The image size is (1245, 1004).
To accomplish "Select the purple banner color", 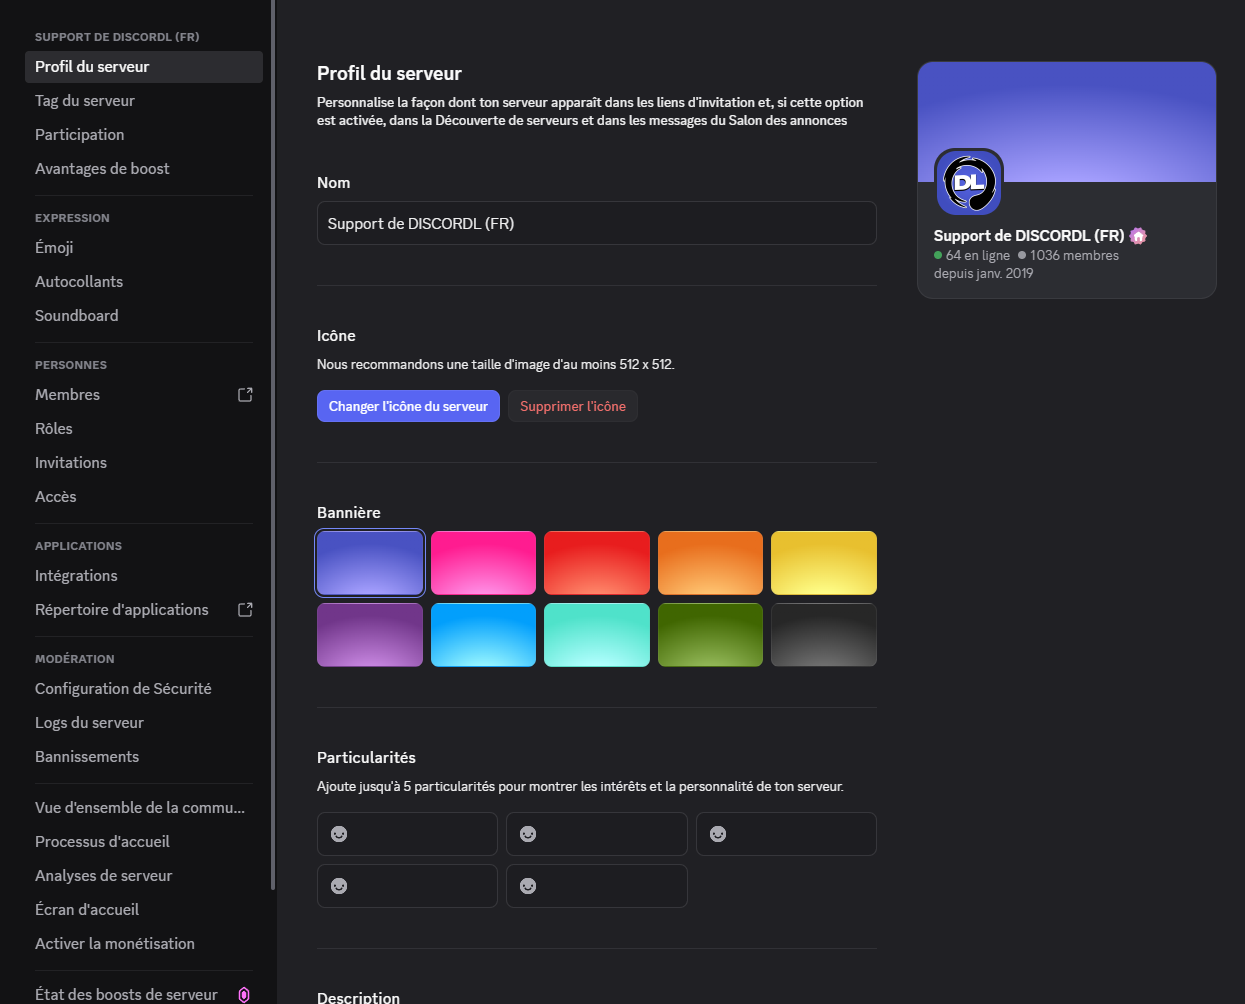I will (x=370, y=635).
